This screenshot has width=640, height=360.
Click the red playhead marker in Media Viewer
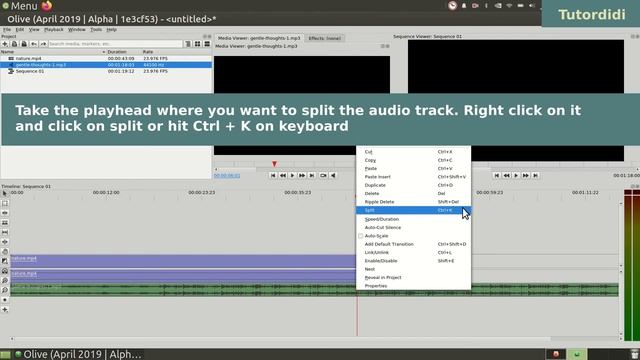[274, 164]
